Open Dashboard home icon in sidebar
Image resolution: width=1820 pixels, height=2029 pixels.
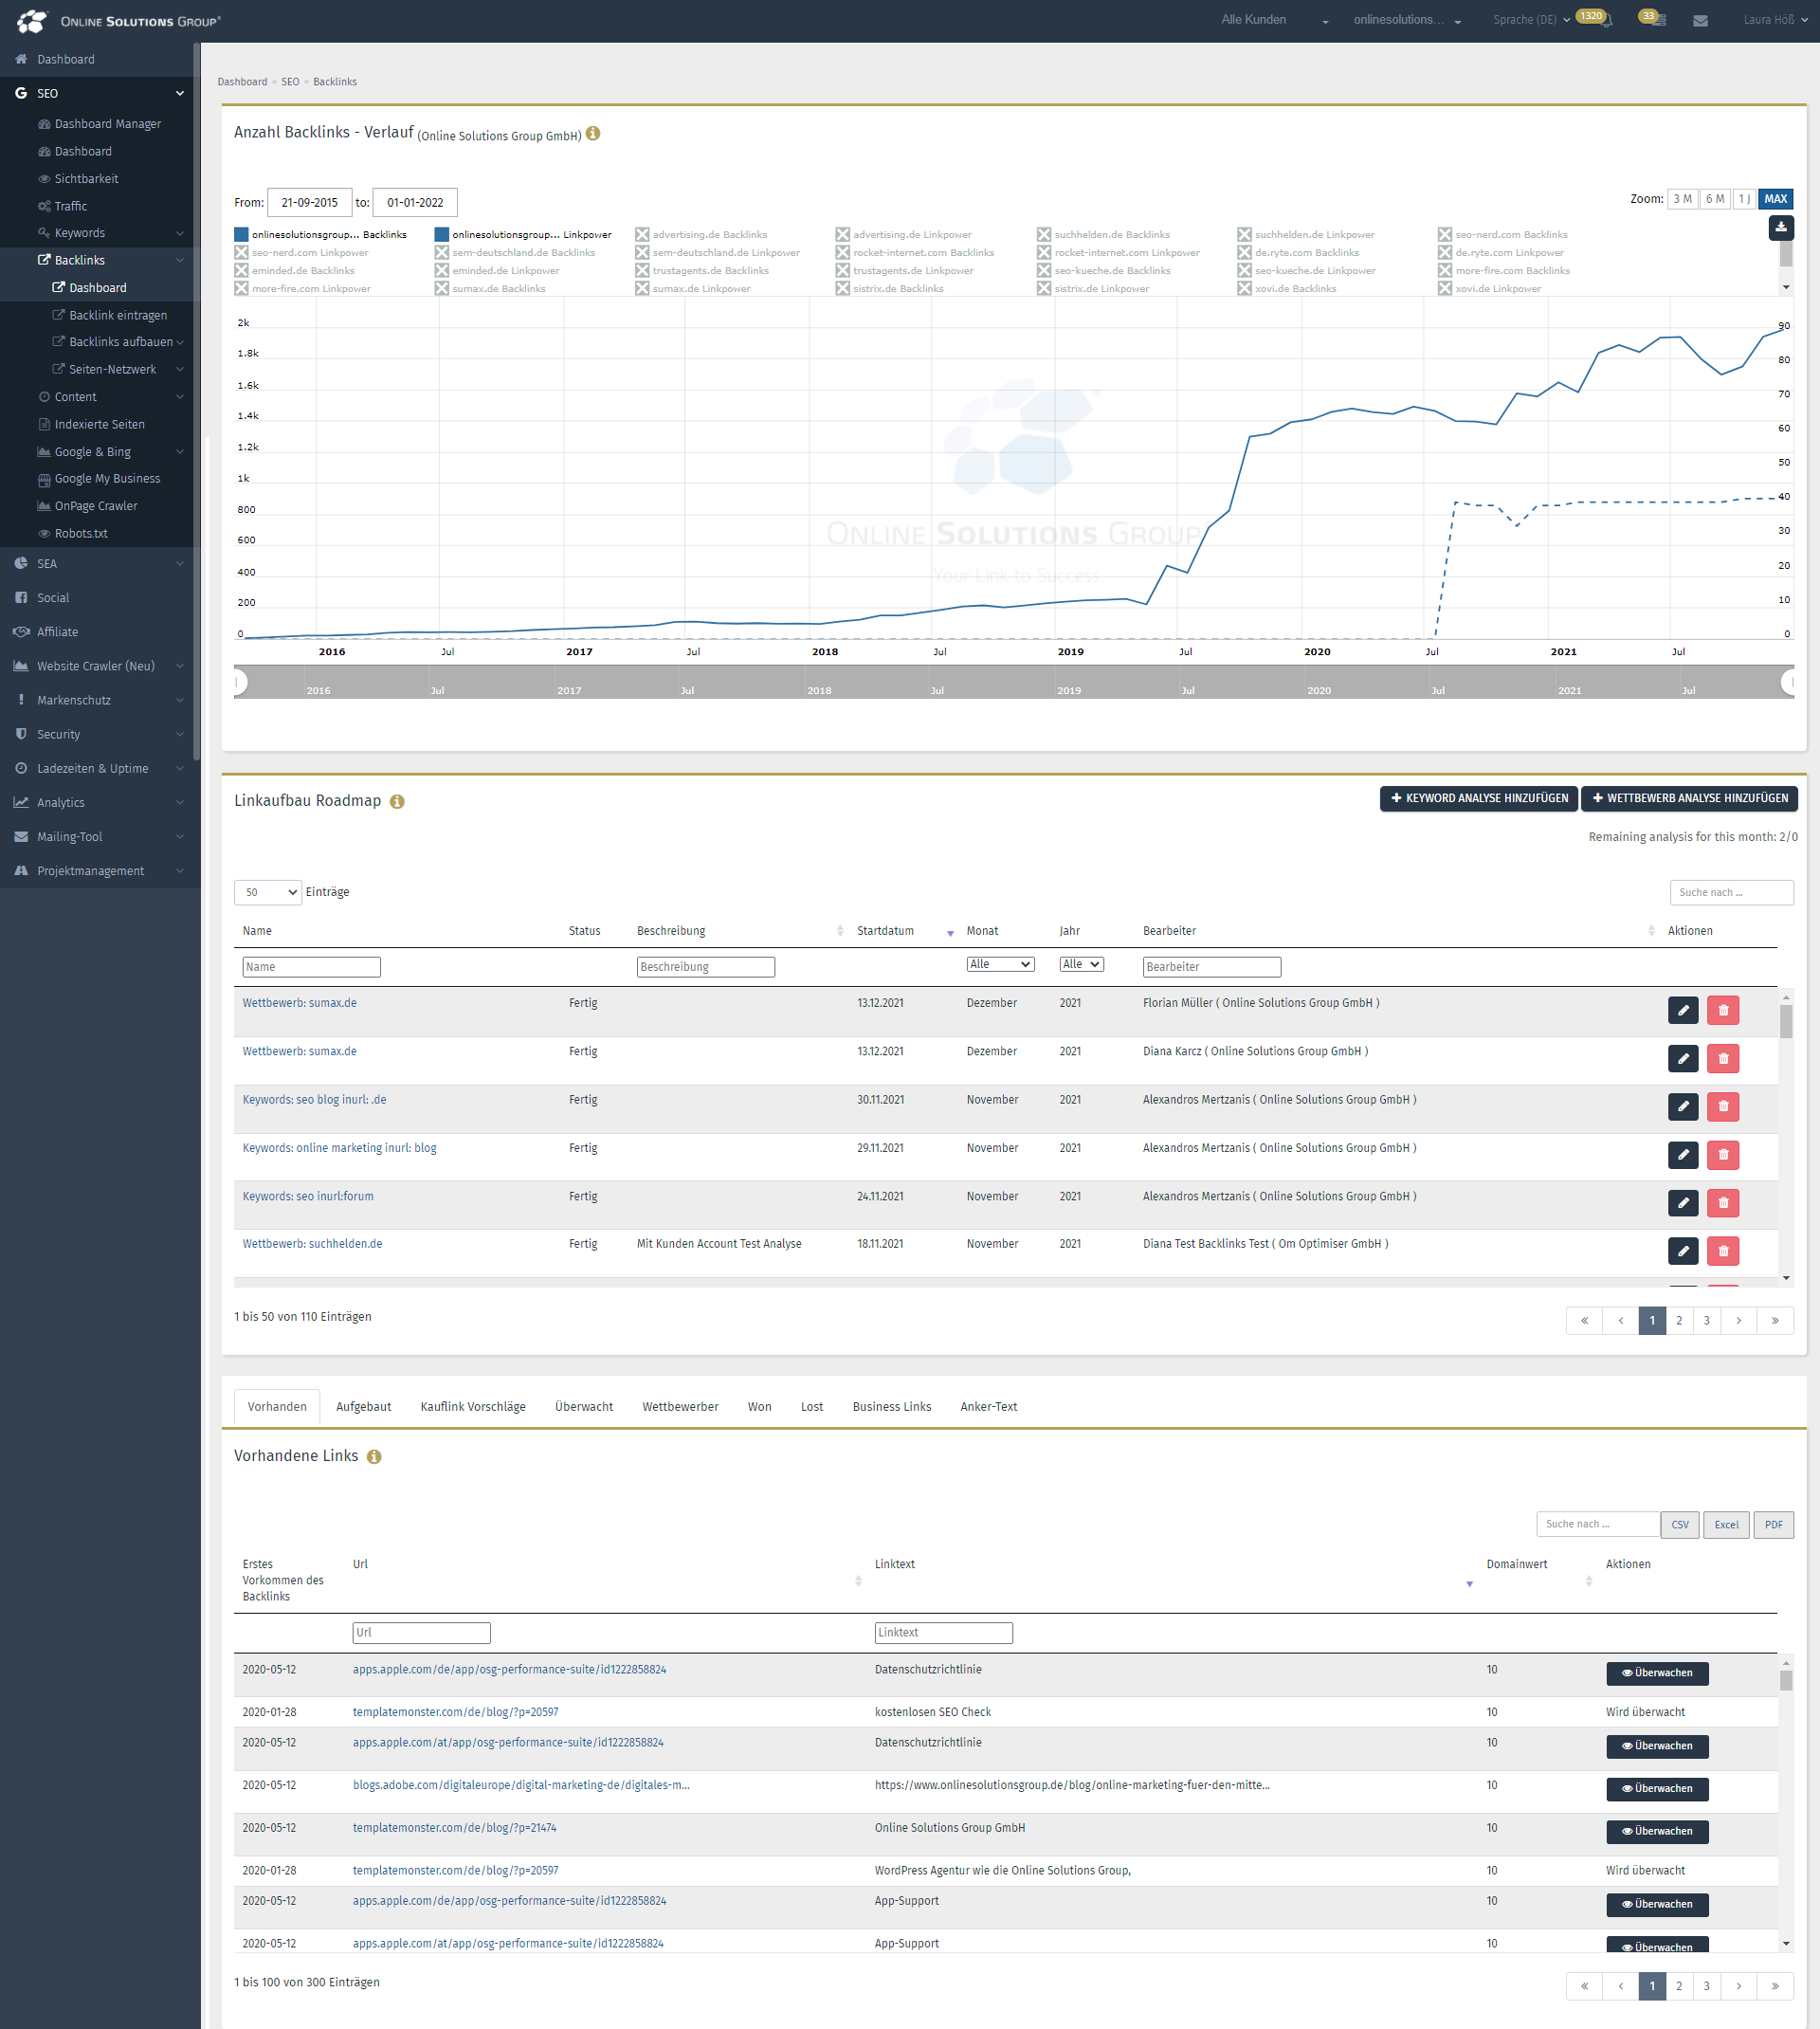coord(21,59)
